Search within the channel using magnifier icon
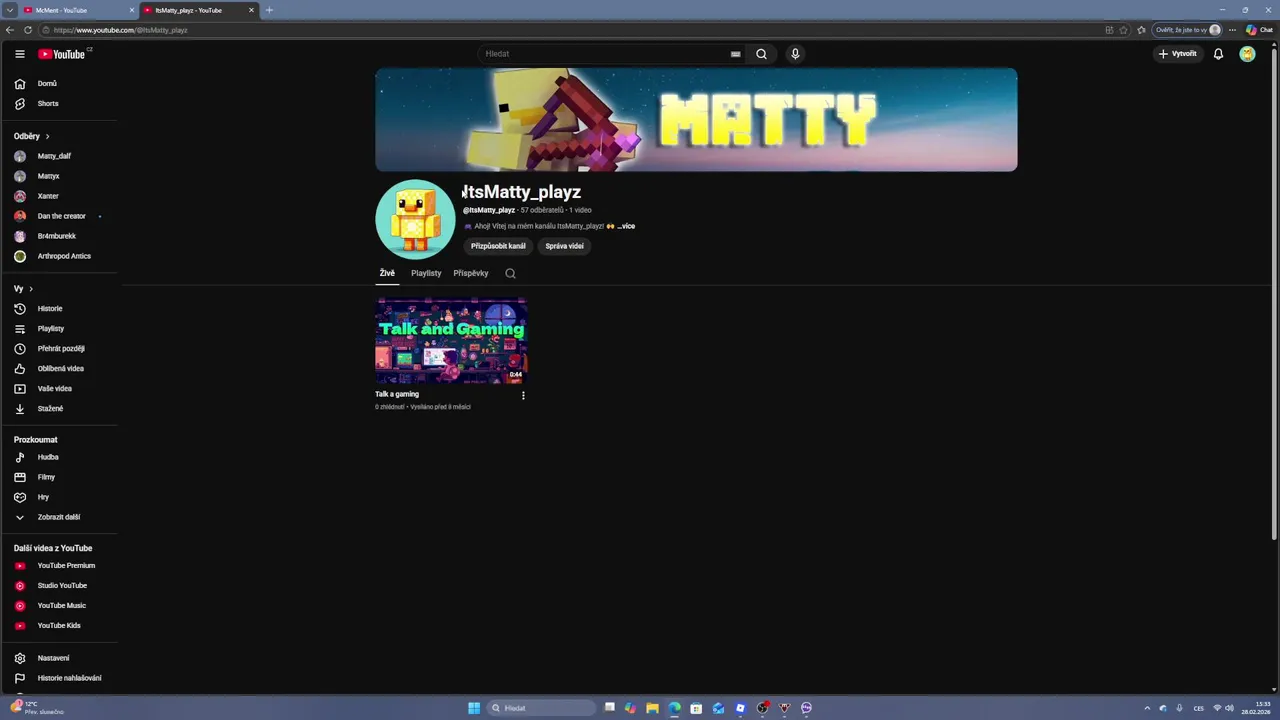 (x=510, y=273)
